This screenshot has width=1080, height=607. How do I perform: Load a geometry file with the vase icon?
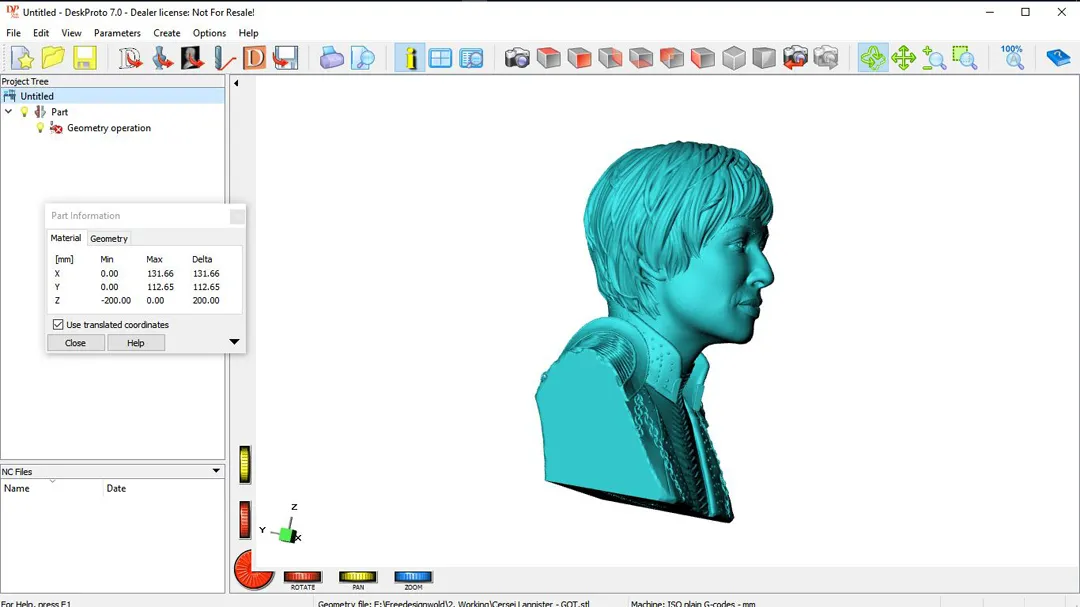click(x=162, y=58)
